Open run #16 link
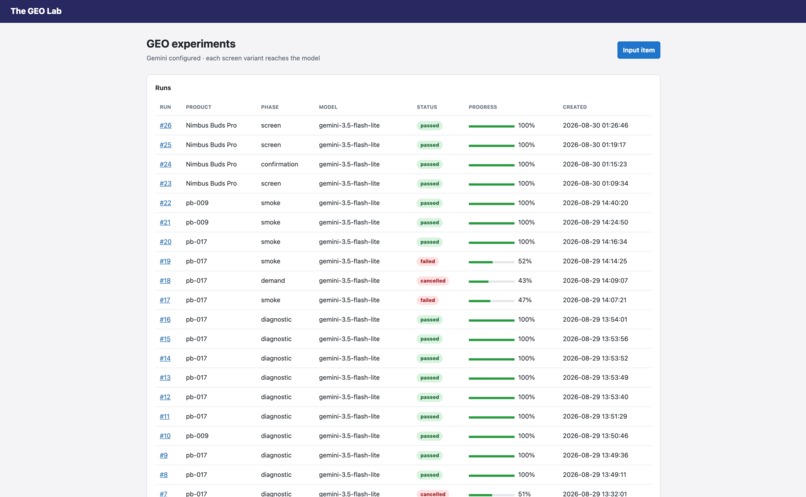Viewport: 806px width, 497px height. point(164,320)
